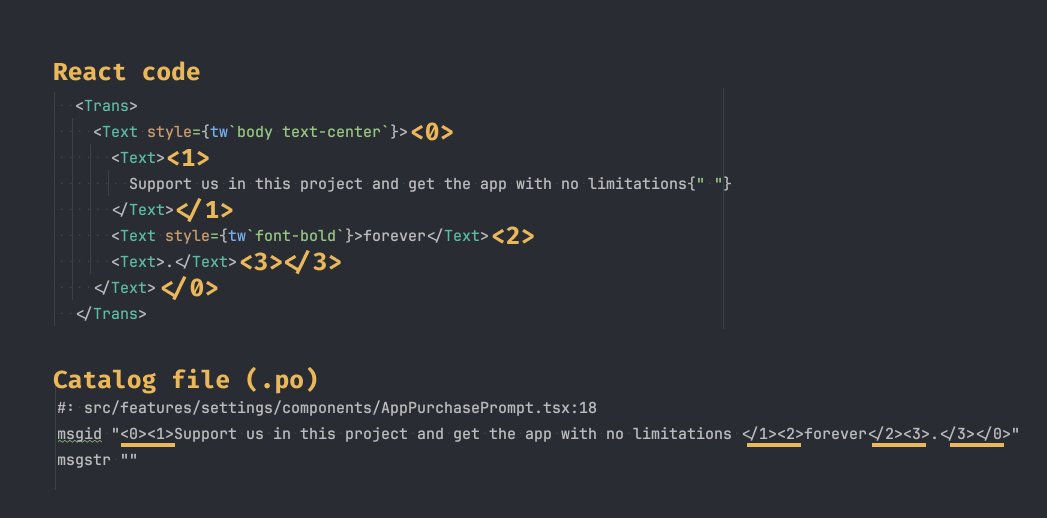This screenshot has height=518, width=1047.
Task: Select the orange <3></3> annotation
Action: tap(290, 262)
